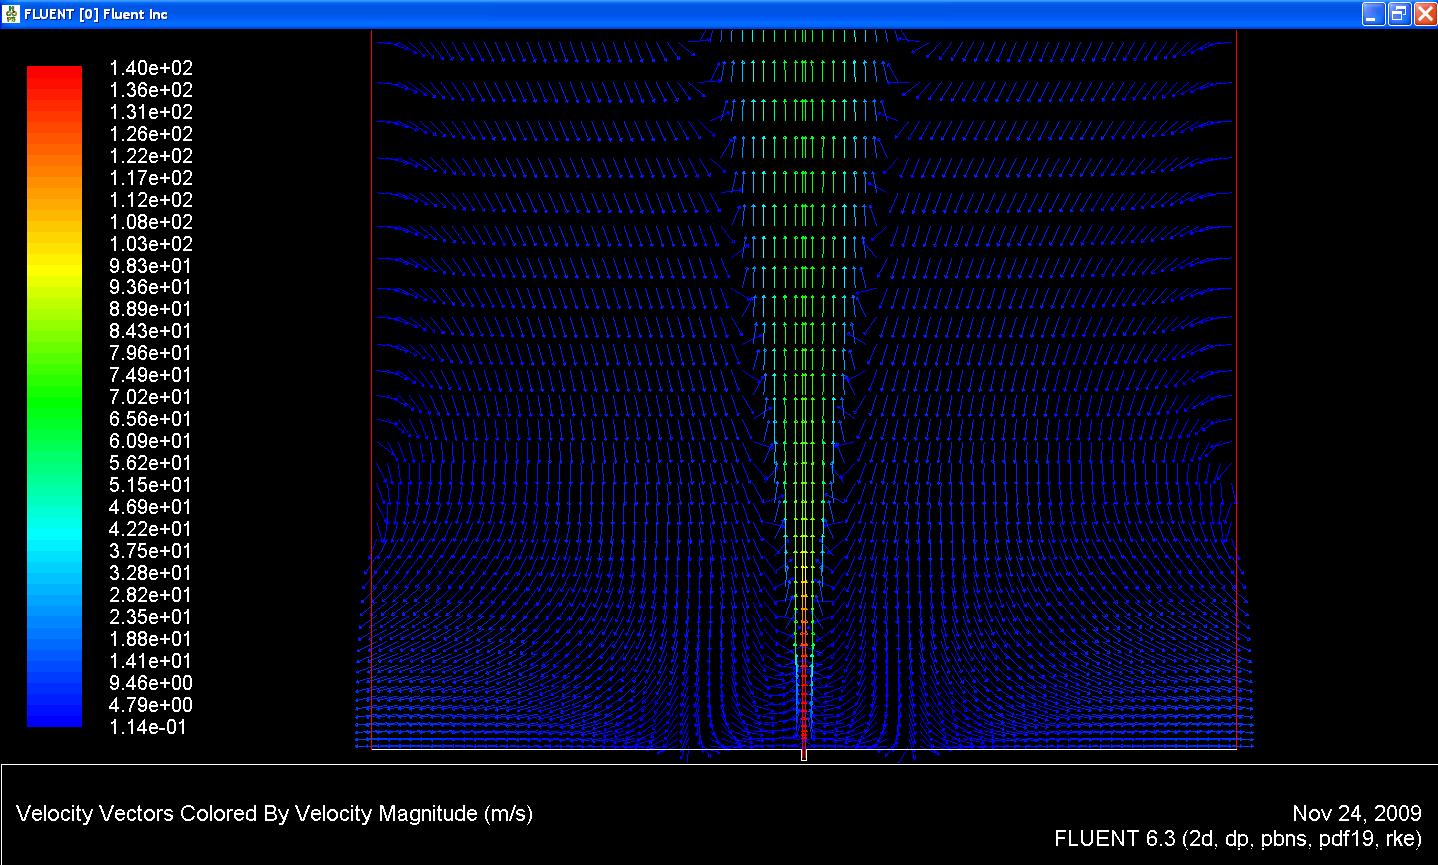The width and height of the screenshot is (1438, 865).
Task: Minimize the FLUENT window
Action: [1373, 14]
